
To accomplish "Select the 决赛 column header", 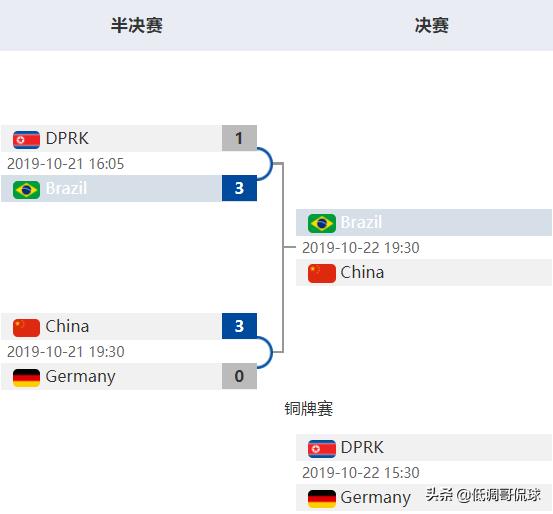I will click(431, 25).
